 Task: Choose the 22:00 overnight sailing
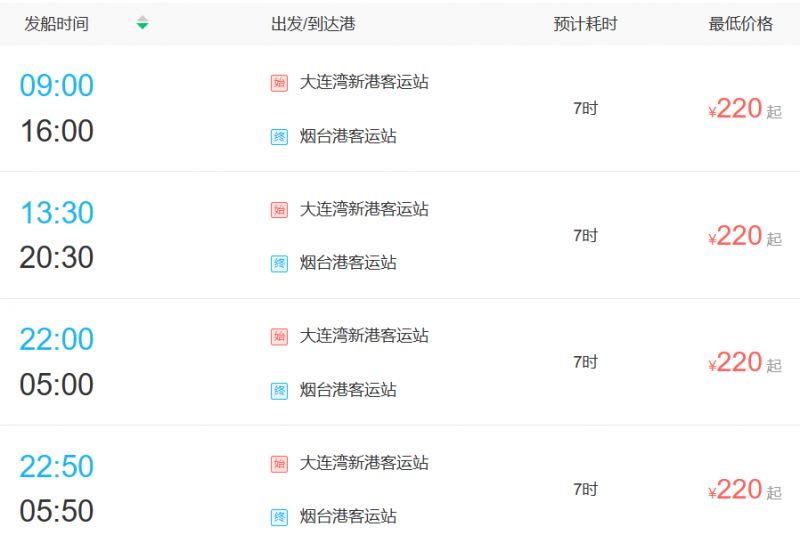click(57, 339)
